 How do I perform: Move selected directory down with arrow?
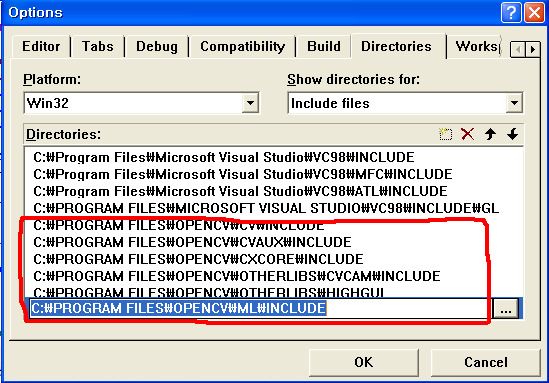512,134
